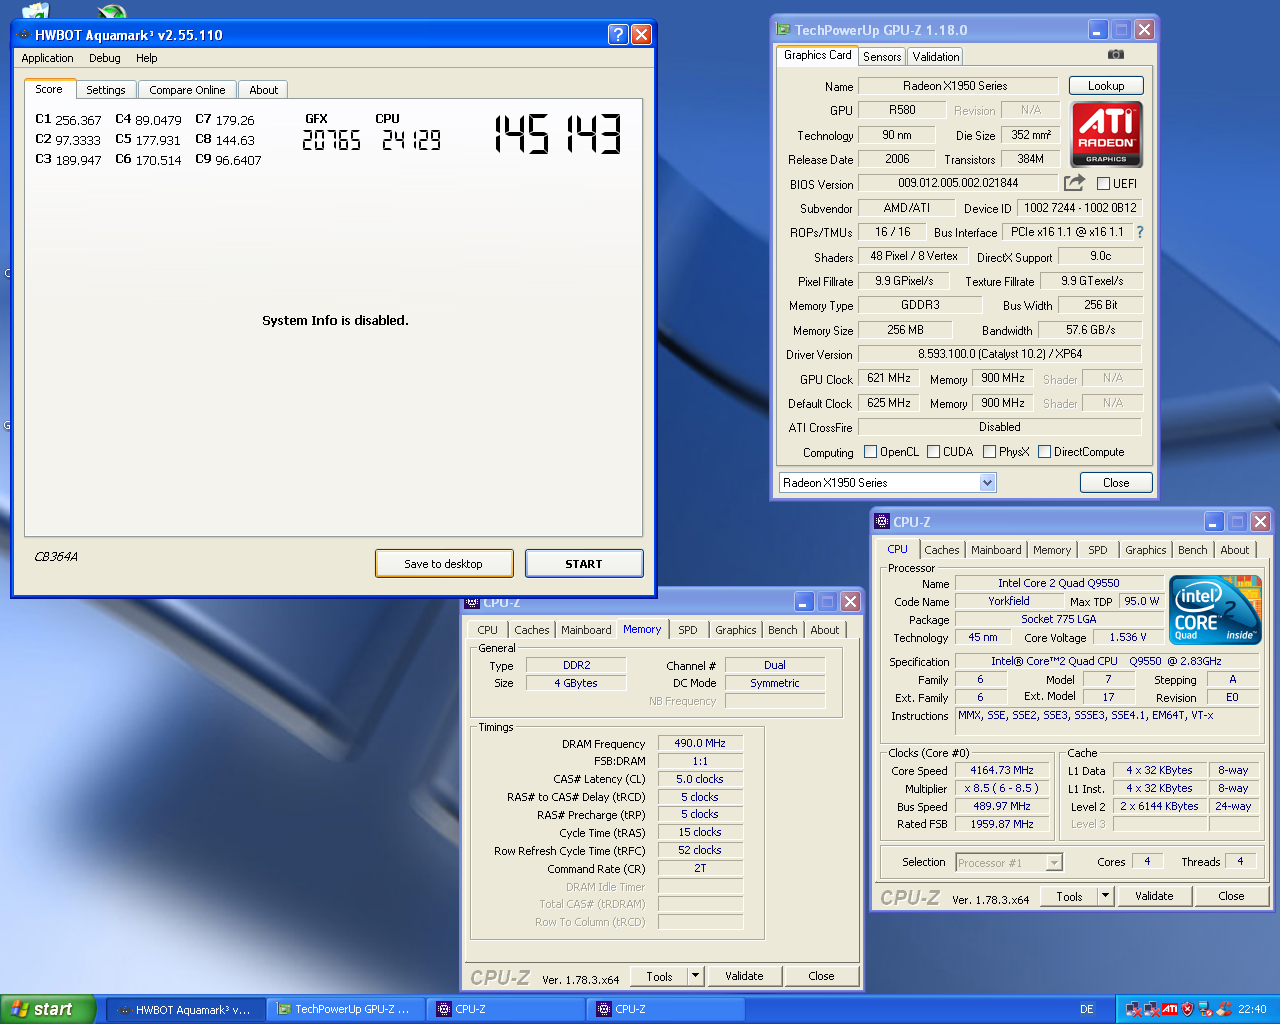The image size is (1280, 1024).
Task: Toggle the DirectCompute checkbox
Action: point(1044,452)
